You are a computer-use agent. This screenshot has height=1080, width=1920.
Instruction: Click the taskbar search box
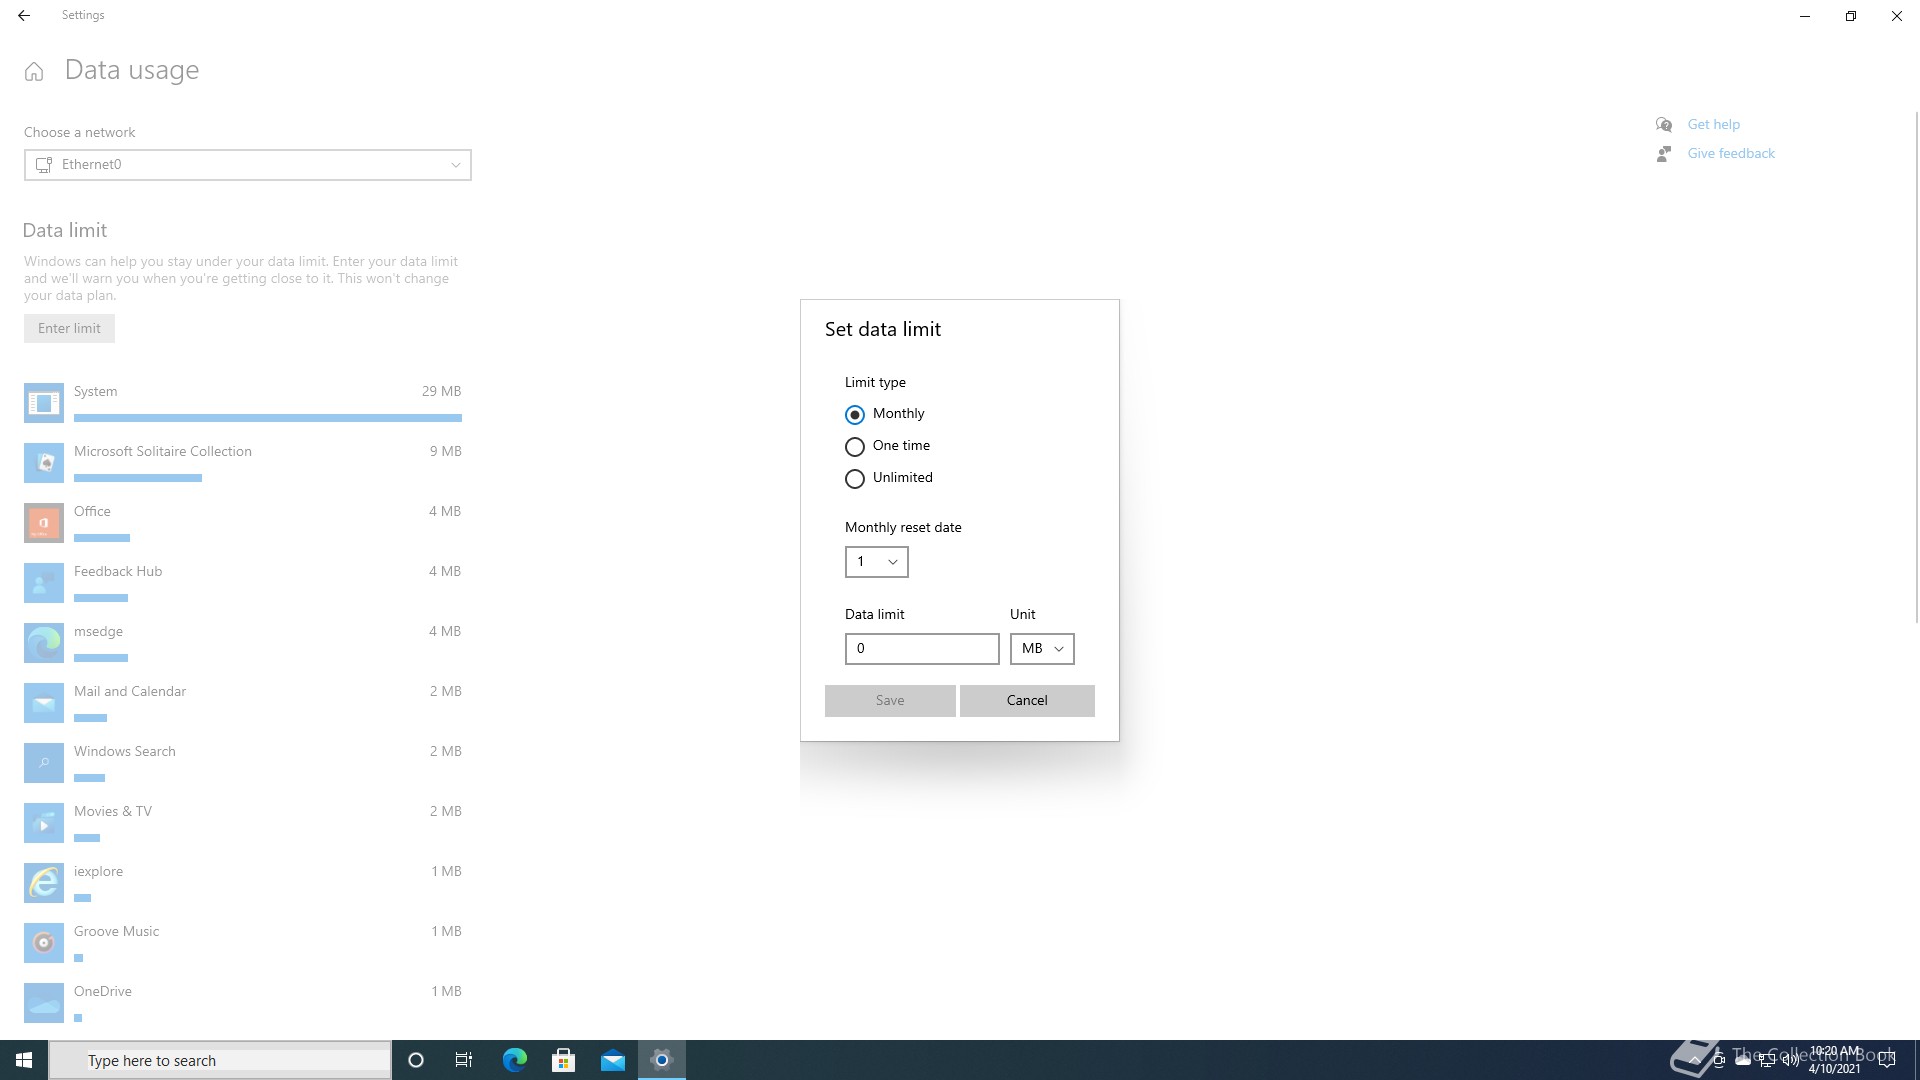[x=220, y=1060]
